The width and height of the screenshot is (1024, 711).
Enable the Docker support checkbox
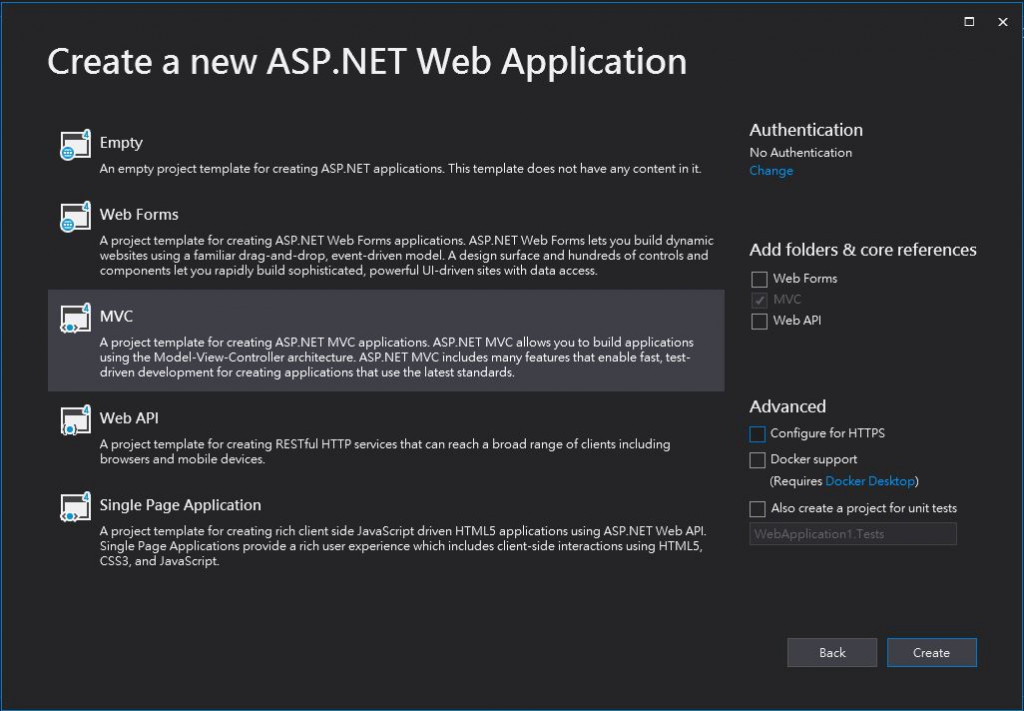758,460
